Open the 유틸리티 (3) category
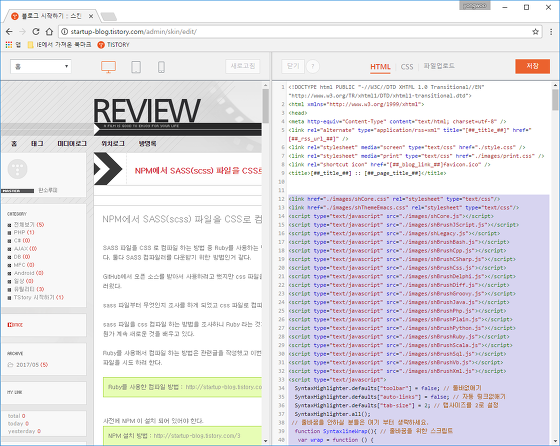The image size is (560, 446). pyautogui.click(x=29, y=289)
